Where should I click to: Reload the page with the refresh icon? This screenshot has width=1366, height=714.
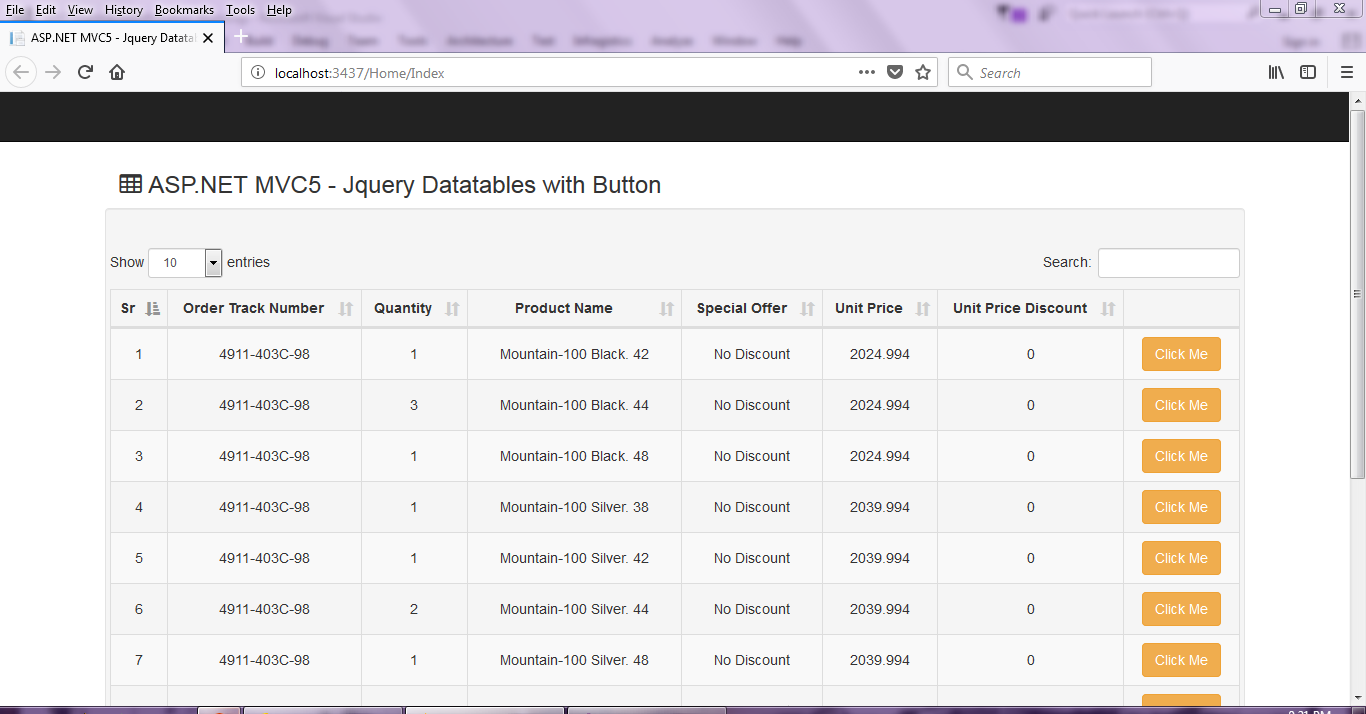[85, 72]
